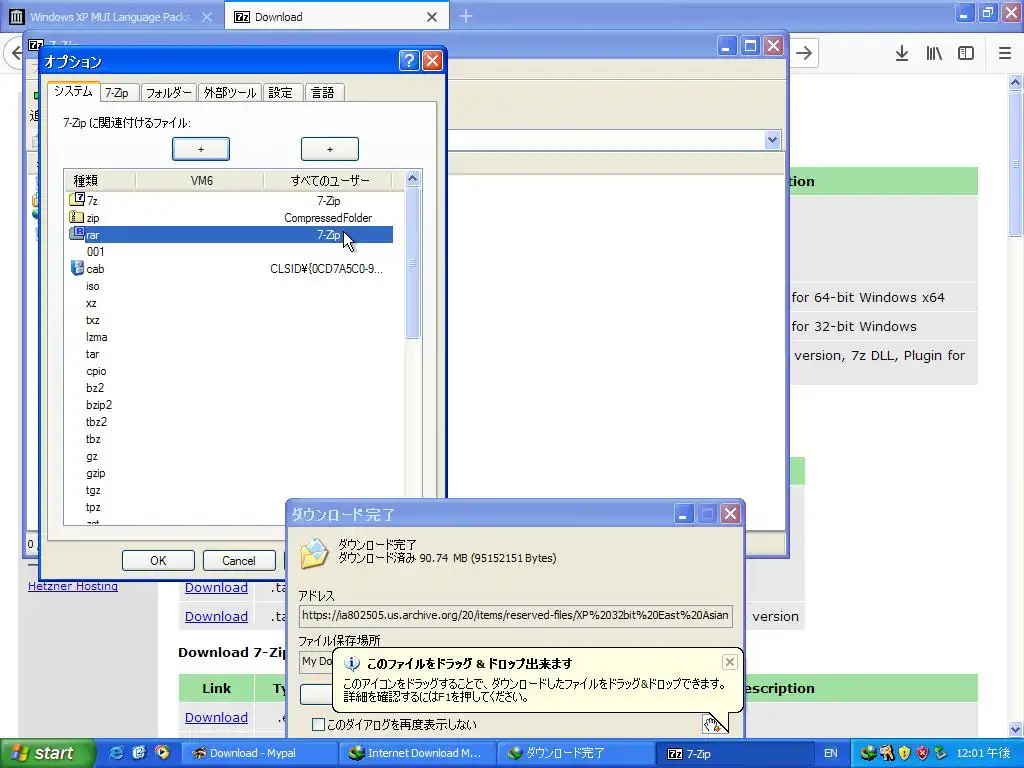Screen dimensions: 1024x768
Task: Select the cab file type icon
Action: tap(77, 268)
